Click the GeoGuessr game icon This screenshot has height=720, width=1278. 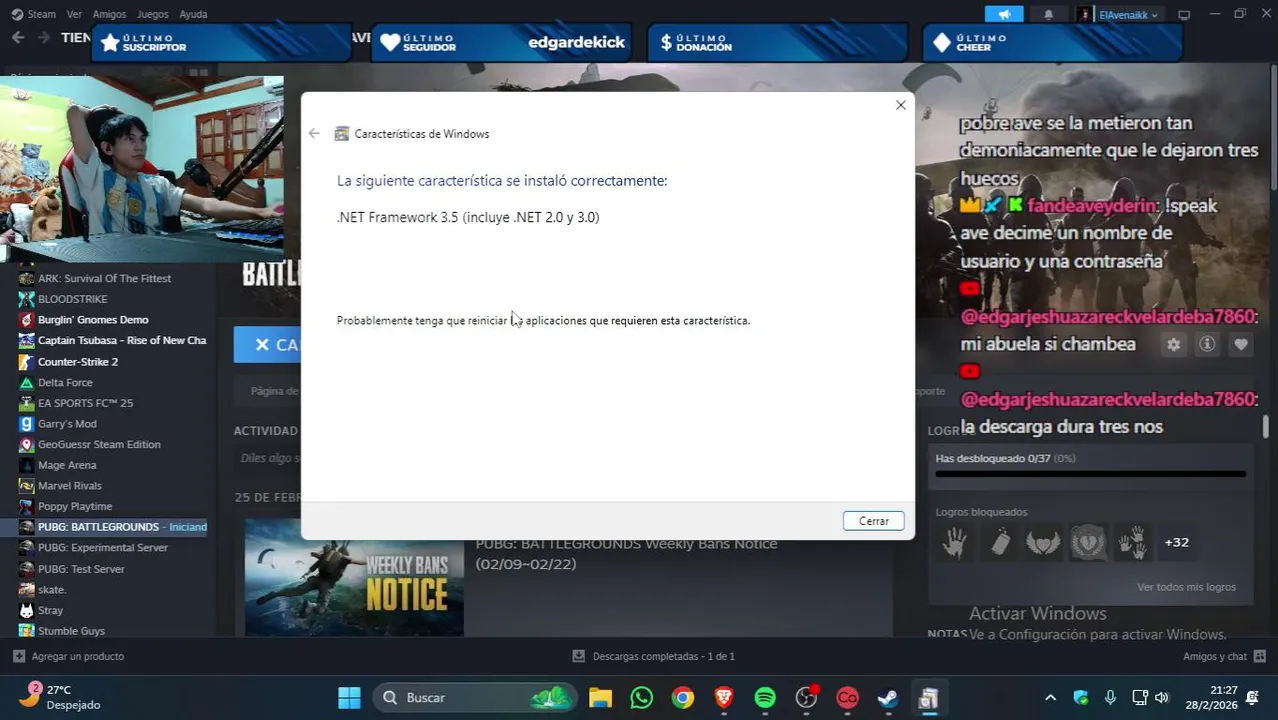[x=27, y=444]
